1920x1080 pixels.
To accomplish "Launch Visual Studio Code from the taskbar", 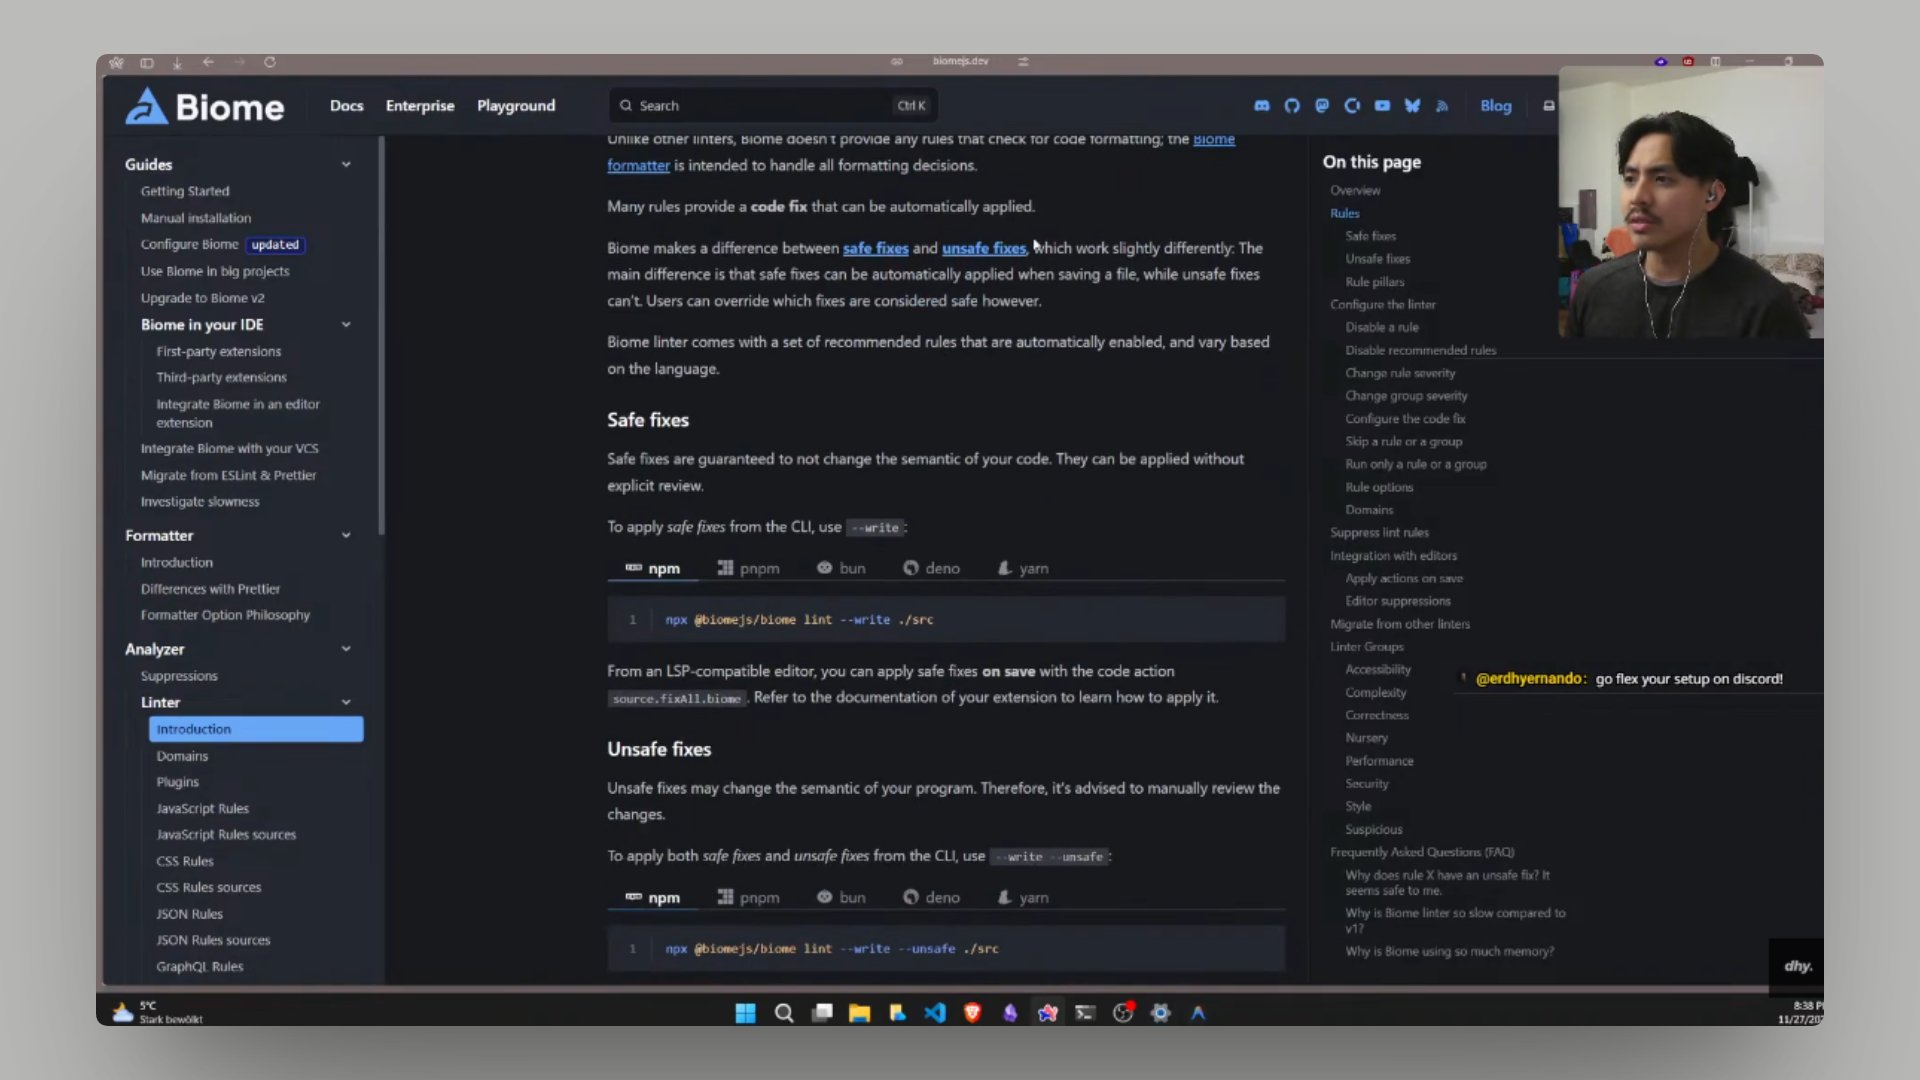I will coord(935,1013).
